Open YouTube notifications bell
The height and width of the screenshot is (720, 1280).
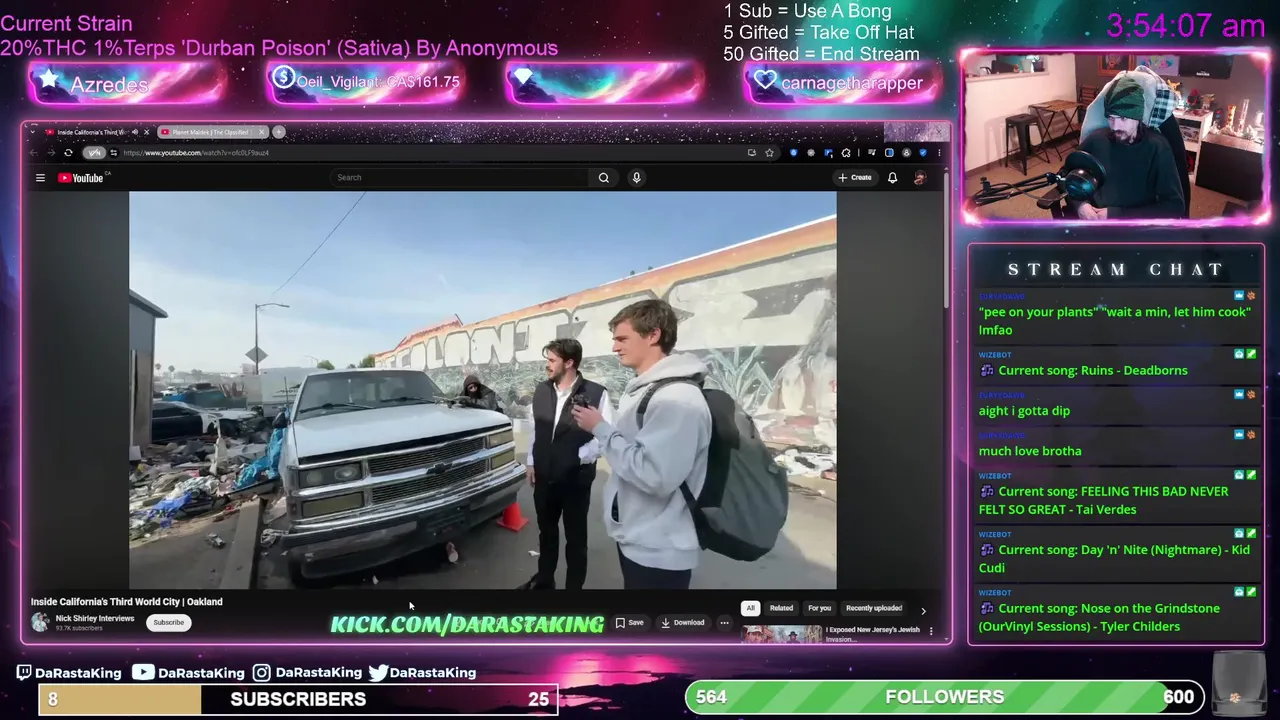click(892, 178)
